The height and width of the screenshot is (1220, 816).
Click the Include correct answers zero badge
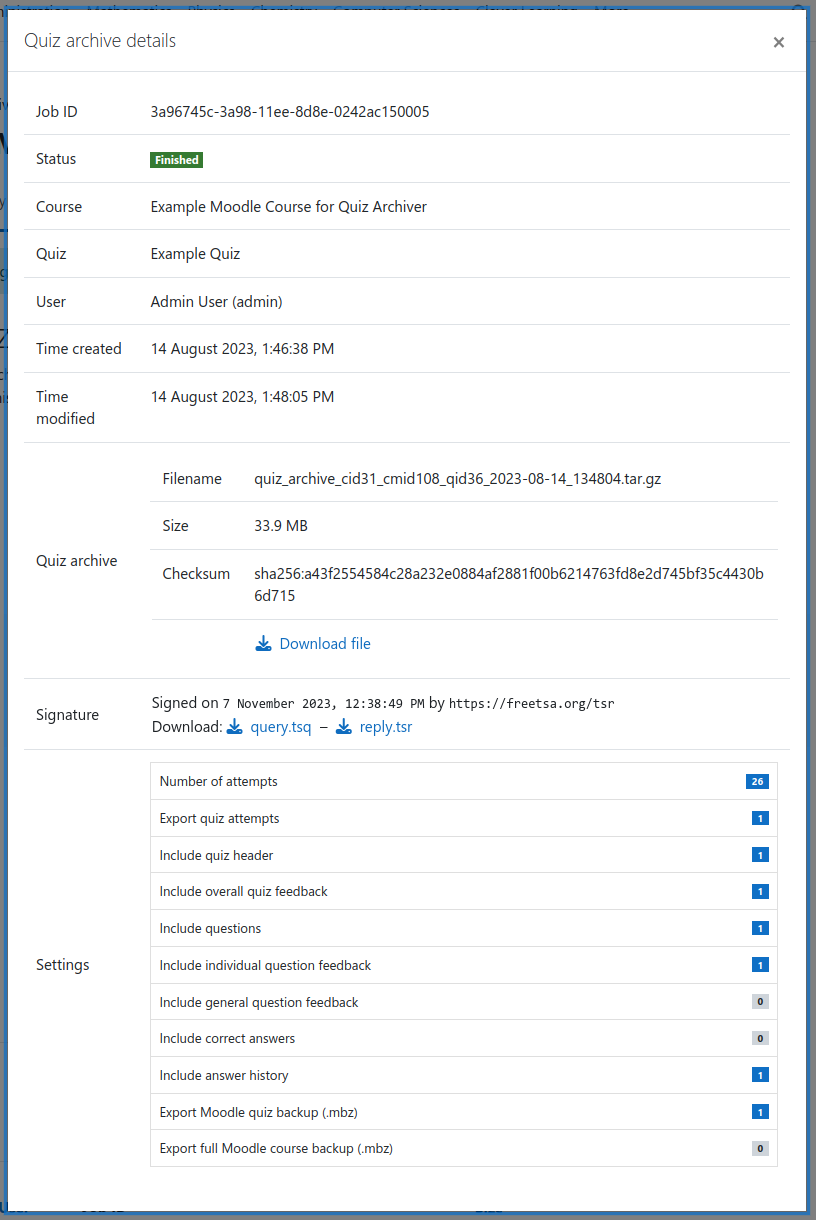(x=760, y=1038)
